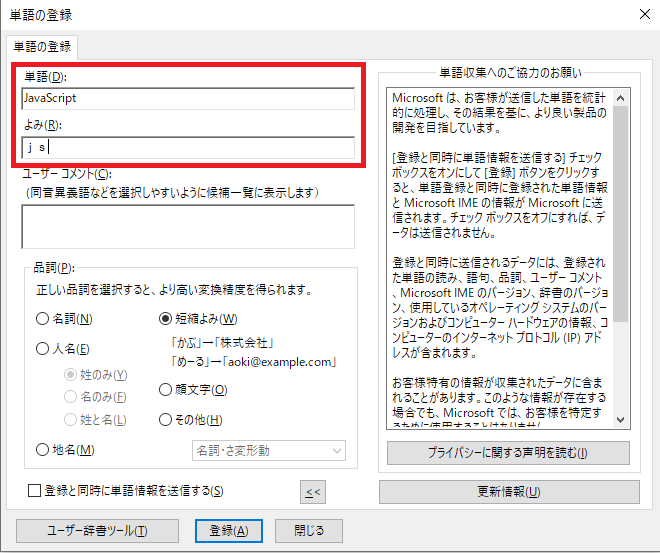
Task: Click the ユーザーコメント text area
Action: (x=188, y=226)
